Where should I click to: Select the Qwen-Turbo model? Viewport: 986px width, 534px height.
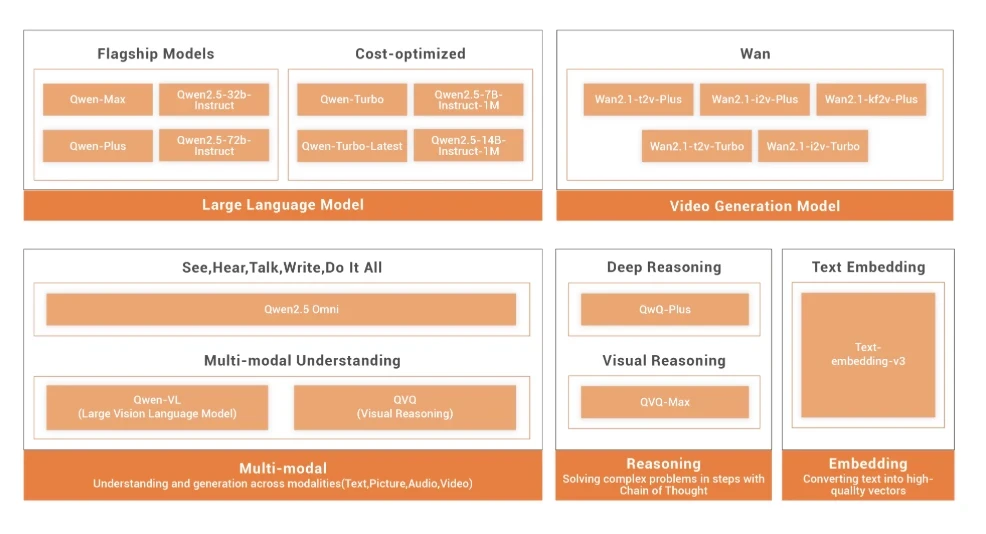[352, 99]
